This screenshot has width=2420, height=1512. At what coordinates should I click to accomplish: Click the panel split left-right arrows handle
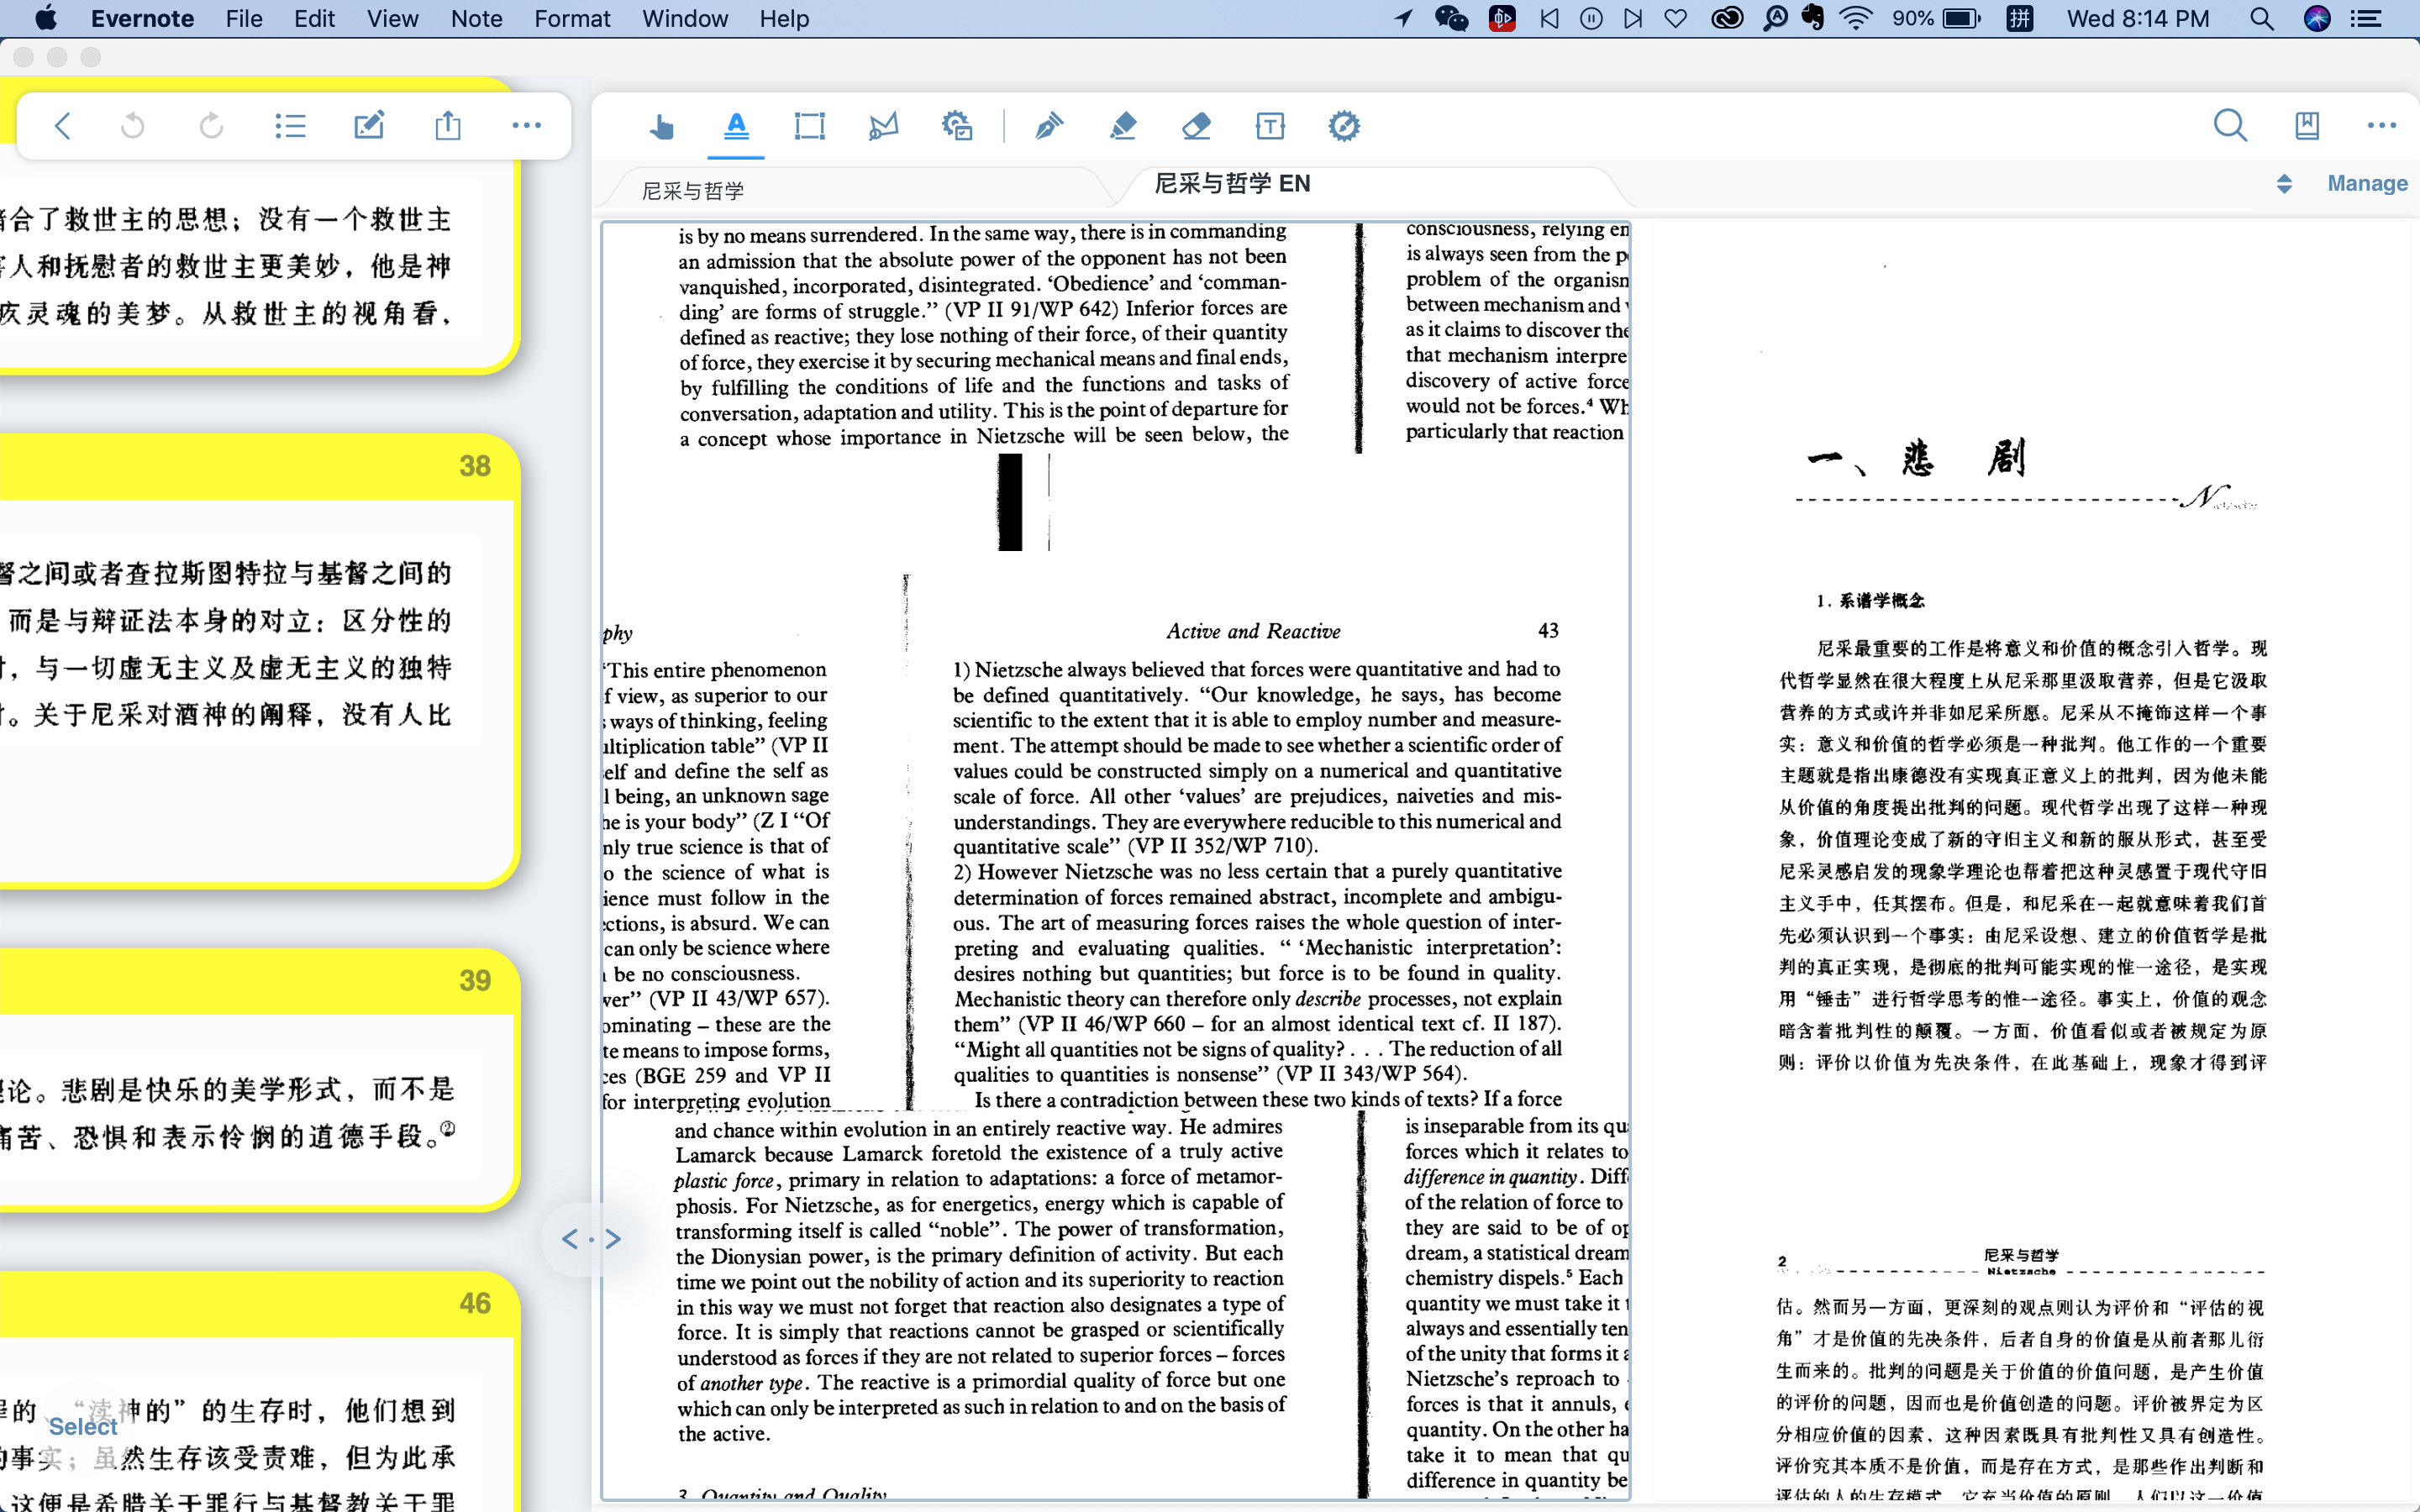(x=591, y=1240)
